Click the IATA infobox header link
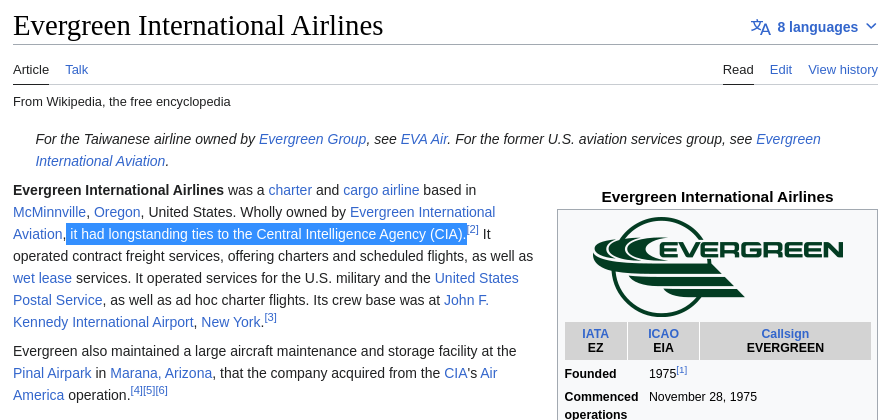The height and width of the screenshot is (420, 895). (x=596, y=334)
